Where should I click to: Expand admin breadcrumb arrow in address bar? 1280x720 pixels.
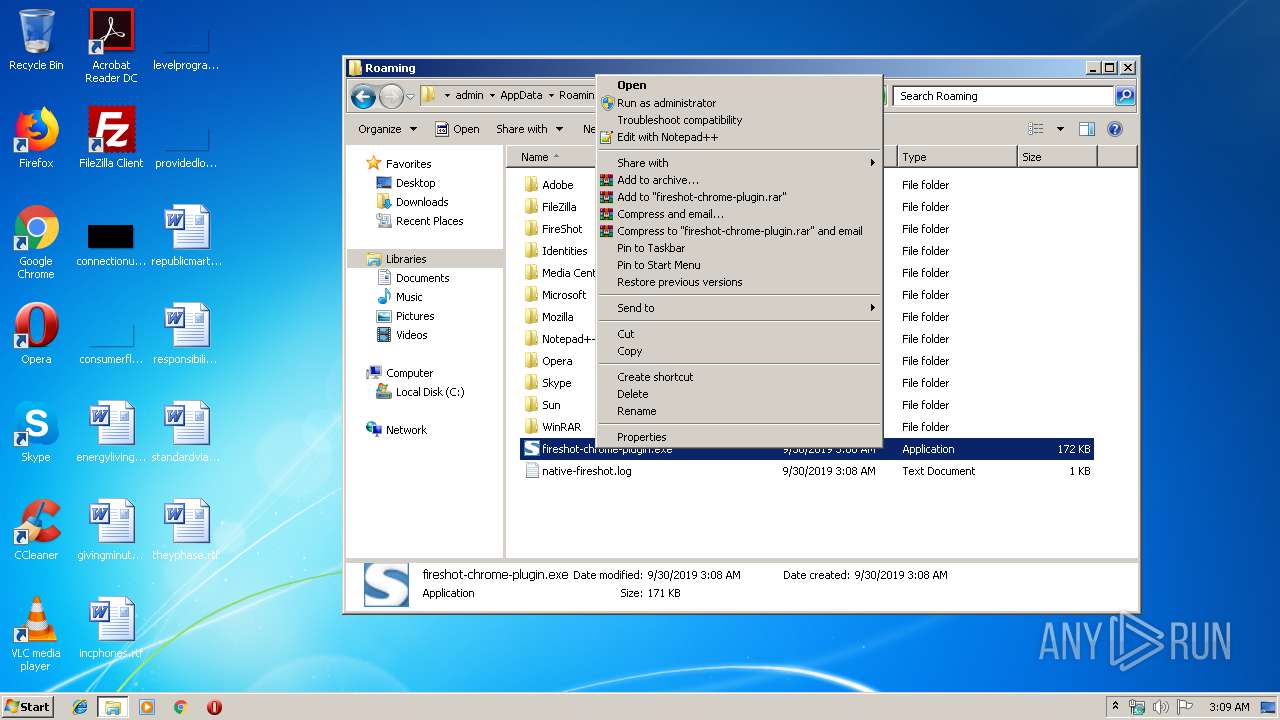pyautogui.click(x=491, y=96)
